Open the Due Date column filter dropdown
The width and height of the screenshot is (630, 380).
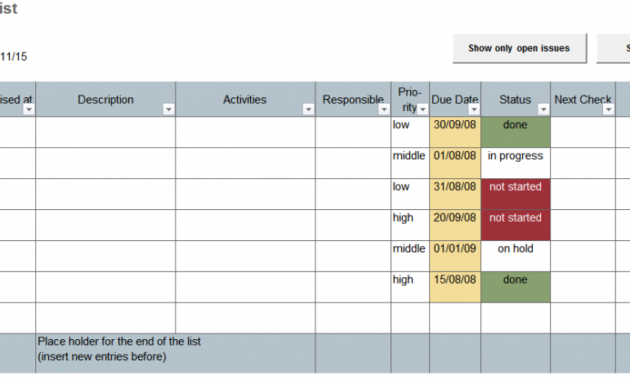[x=474, y=109]
